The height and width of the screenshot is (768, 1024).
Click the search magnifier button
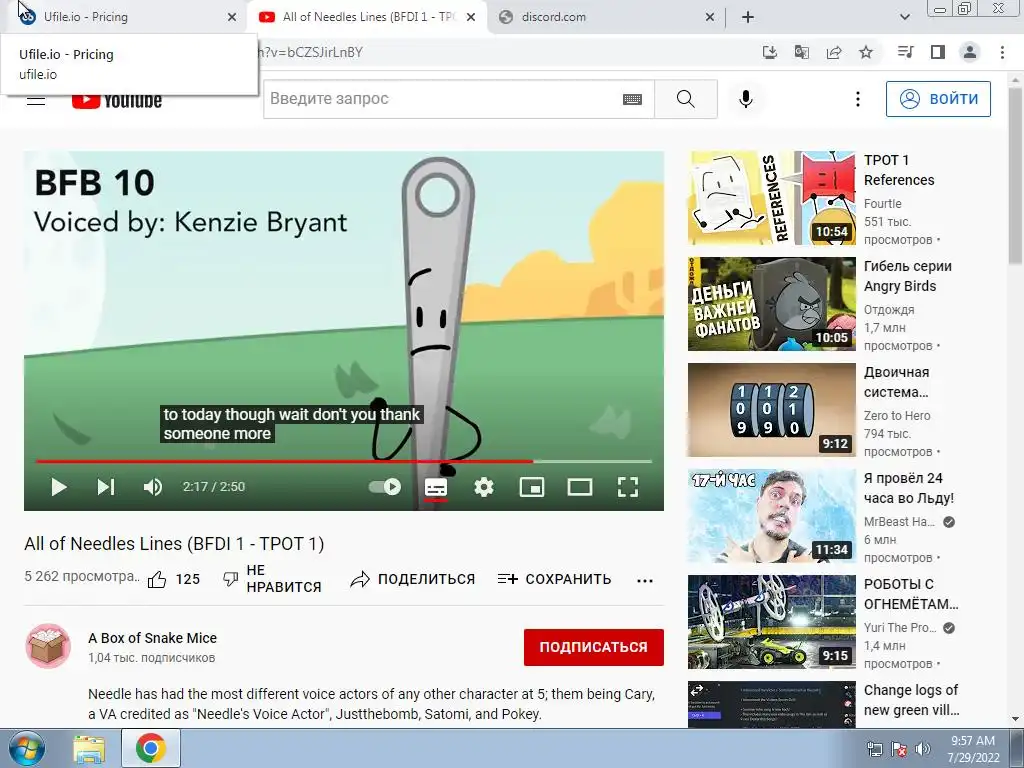coord(686,99)
